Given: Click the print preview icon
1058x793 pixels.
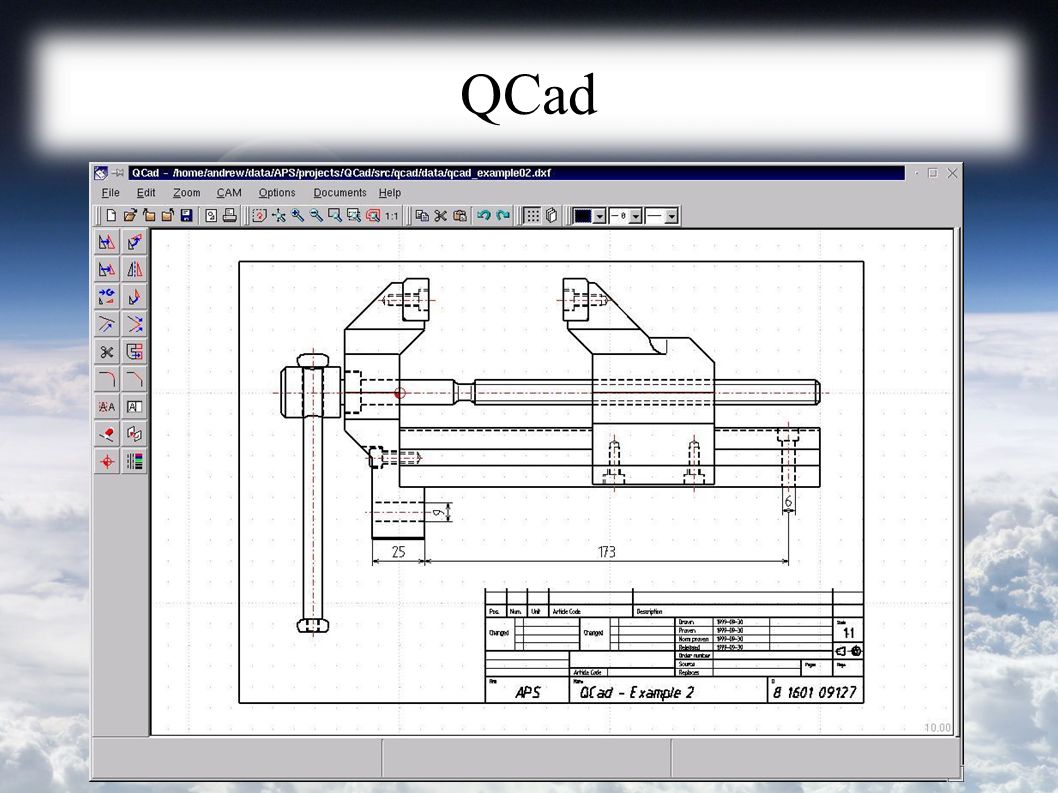Looking at the screenshot, I should tap(211, 215).
